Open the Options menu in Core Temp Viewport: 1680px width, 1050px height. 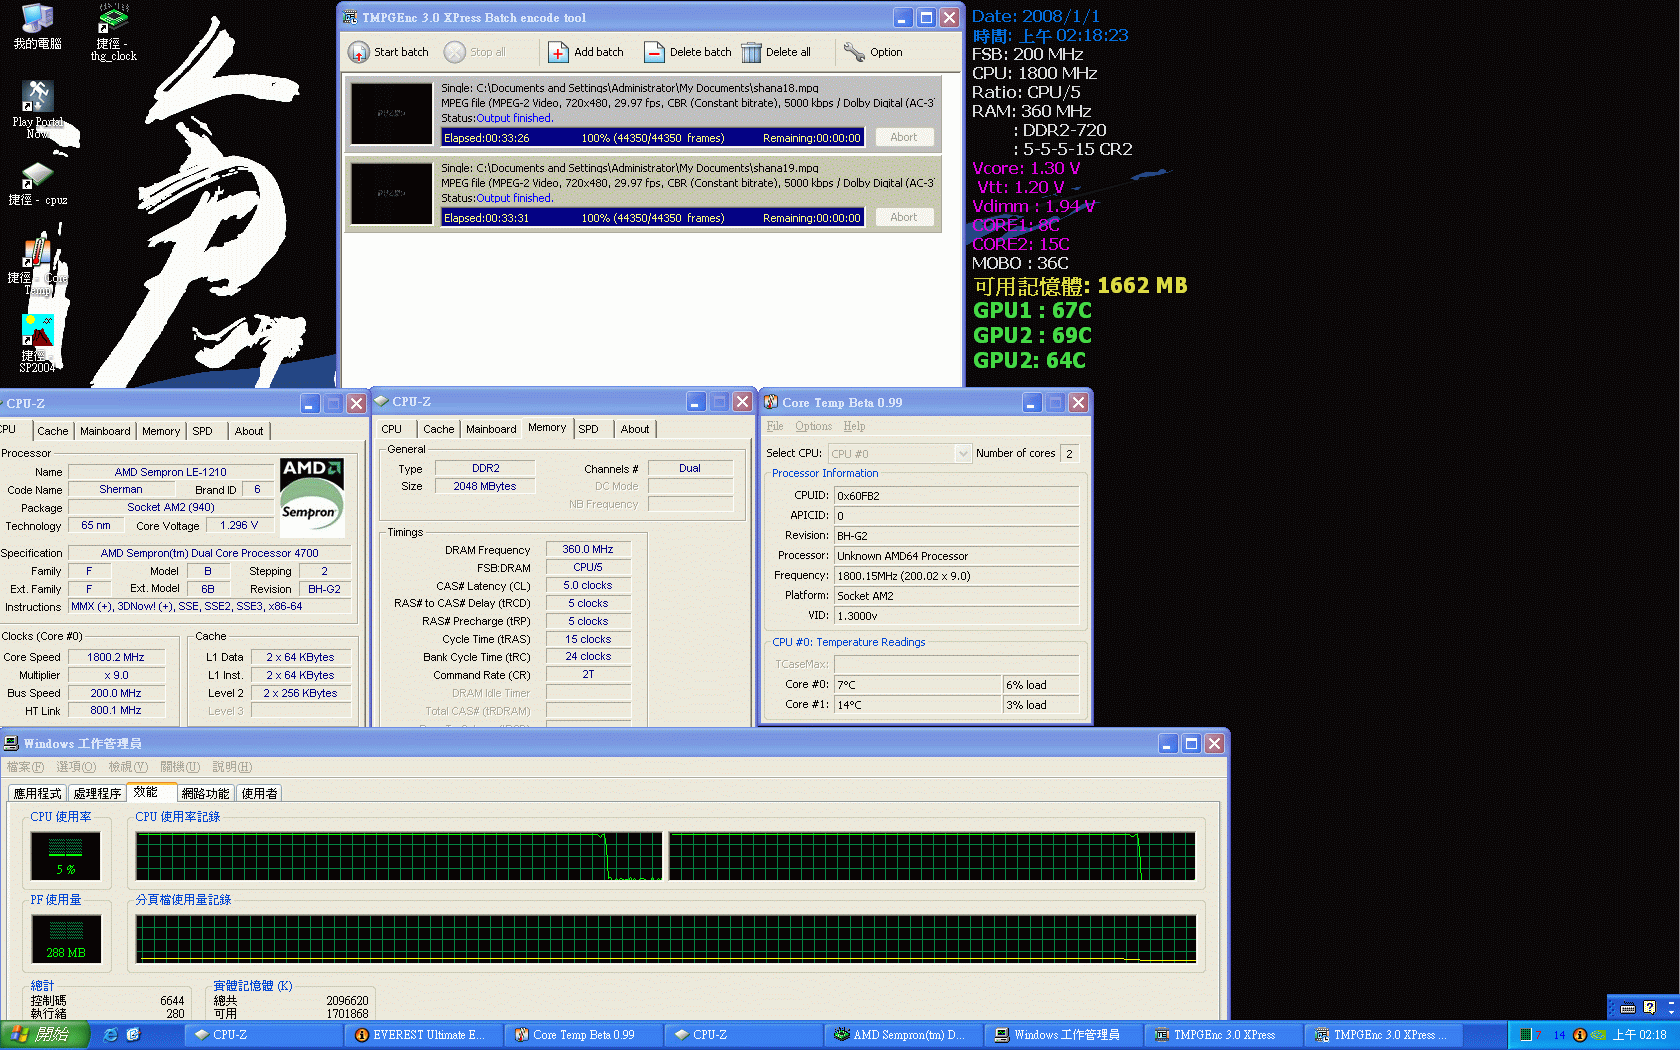pyautogui.click(x=813, y=426)
